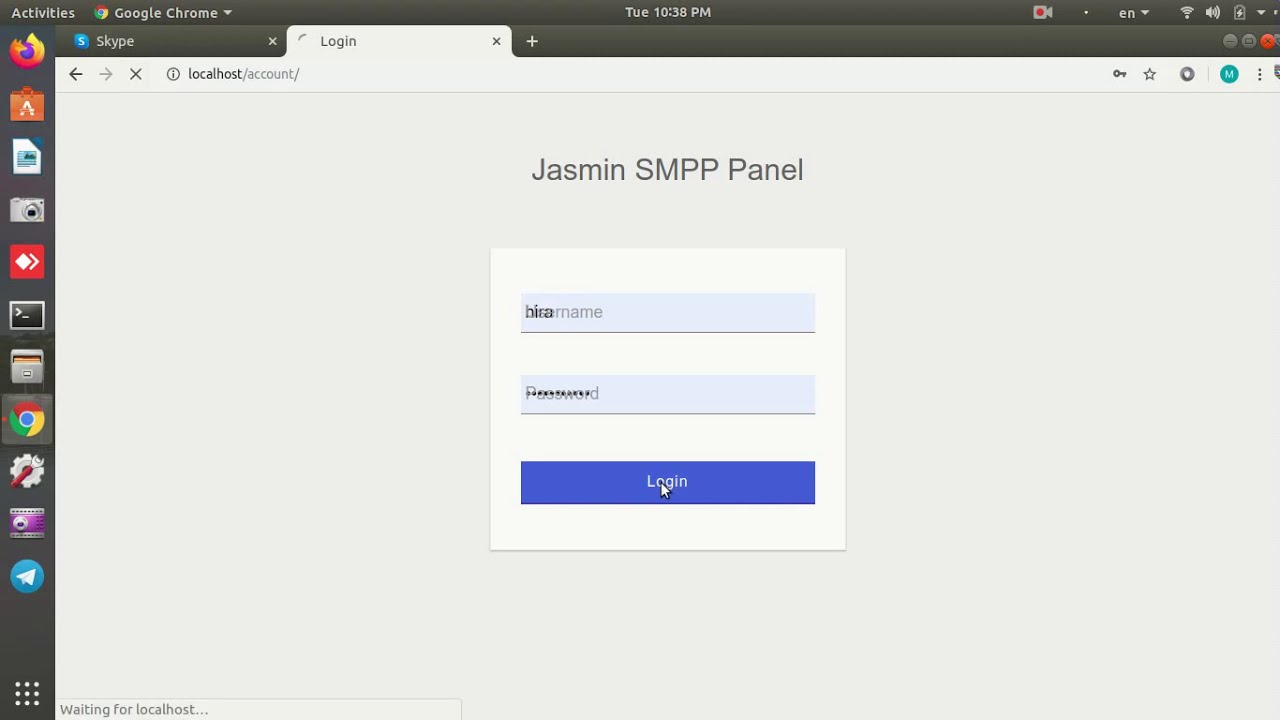Screen dimensions: 1280x720
Task: Open Google Chrome dock icon
Action: point(27,420)
